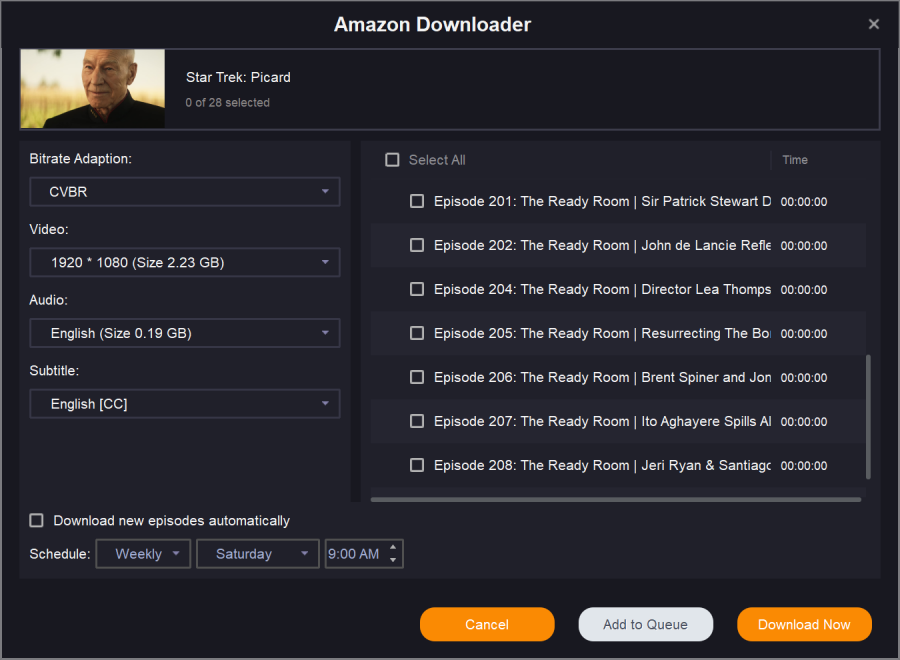
Task: Open the Saturday schedule day dropdown
Action: pos(258,554)
